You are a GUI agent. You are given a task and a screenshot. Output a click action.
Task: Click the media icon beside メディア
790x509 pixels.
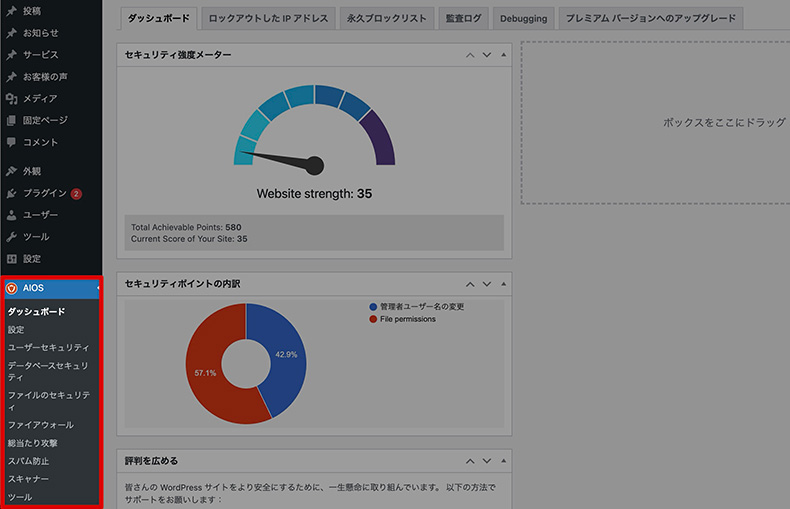tap(11, 98)
